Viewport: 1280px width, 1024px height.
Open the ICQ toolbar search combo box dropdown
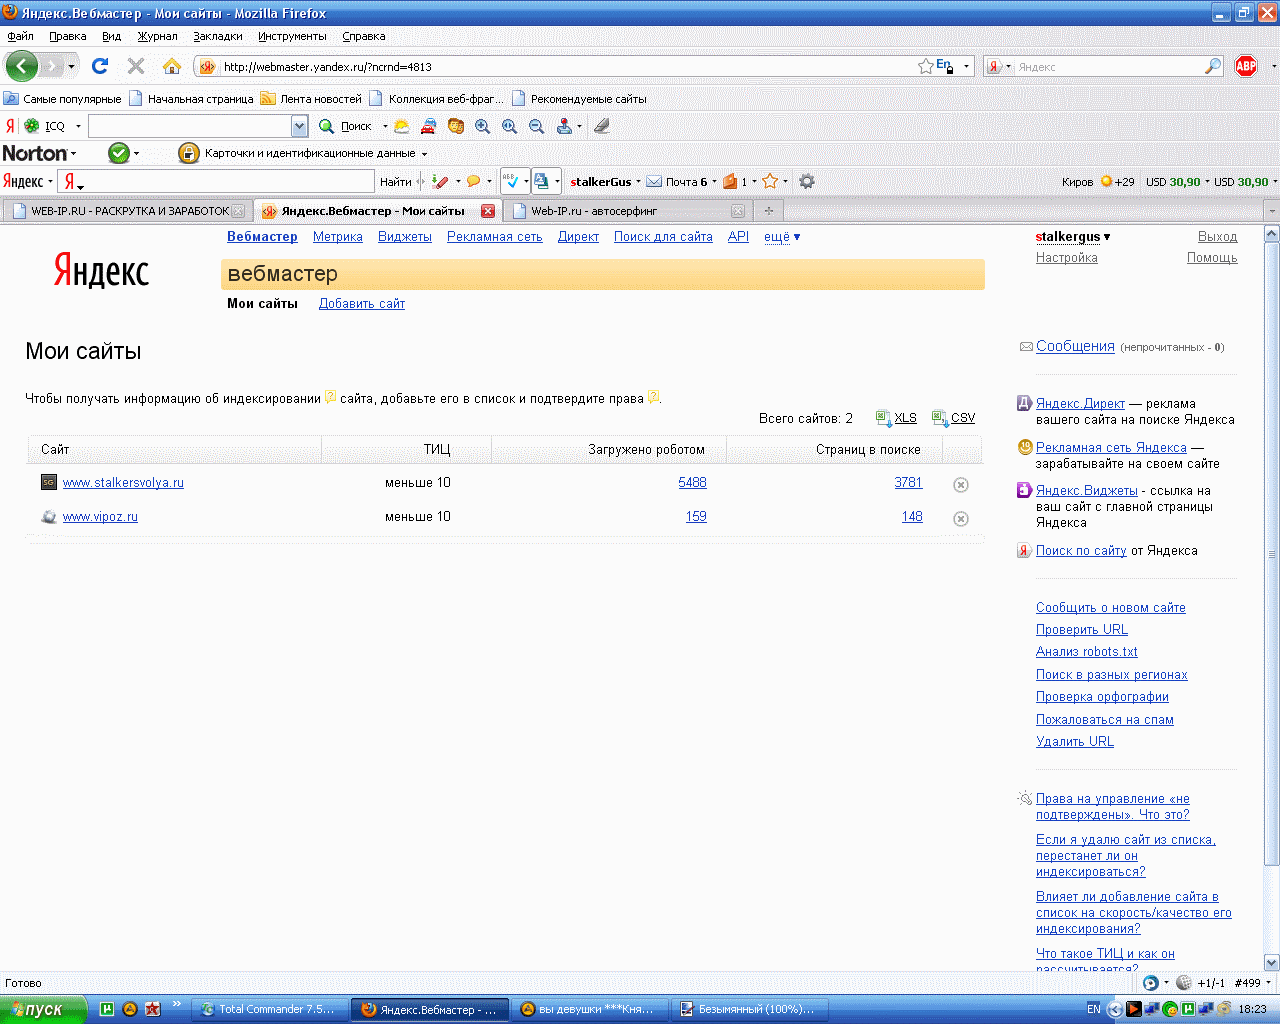[x=299, y=126]
